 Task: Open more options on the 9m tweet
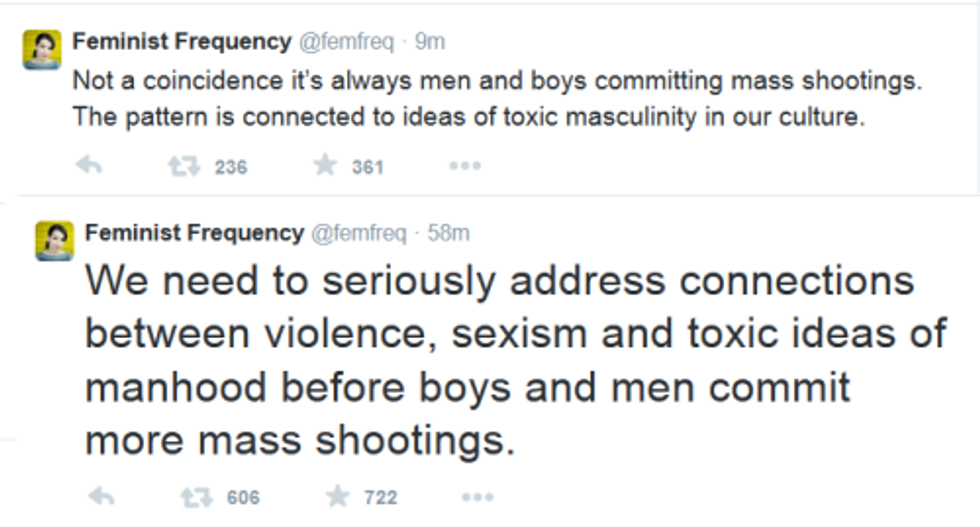pyautogui.click(x=465, y=167)
